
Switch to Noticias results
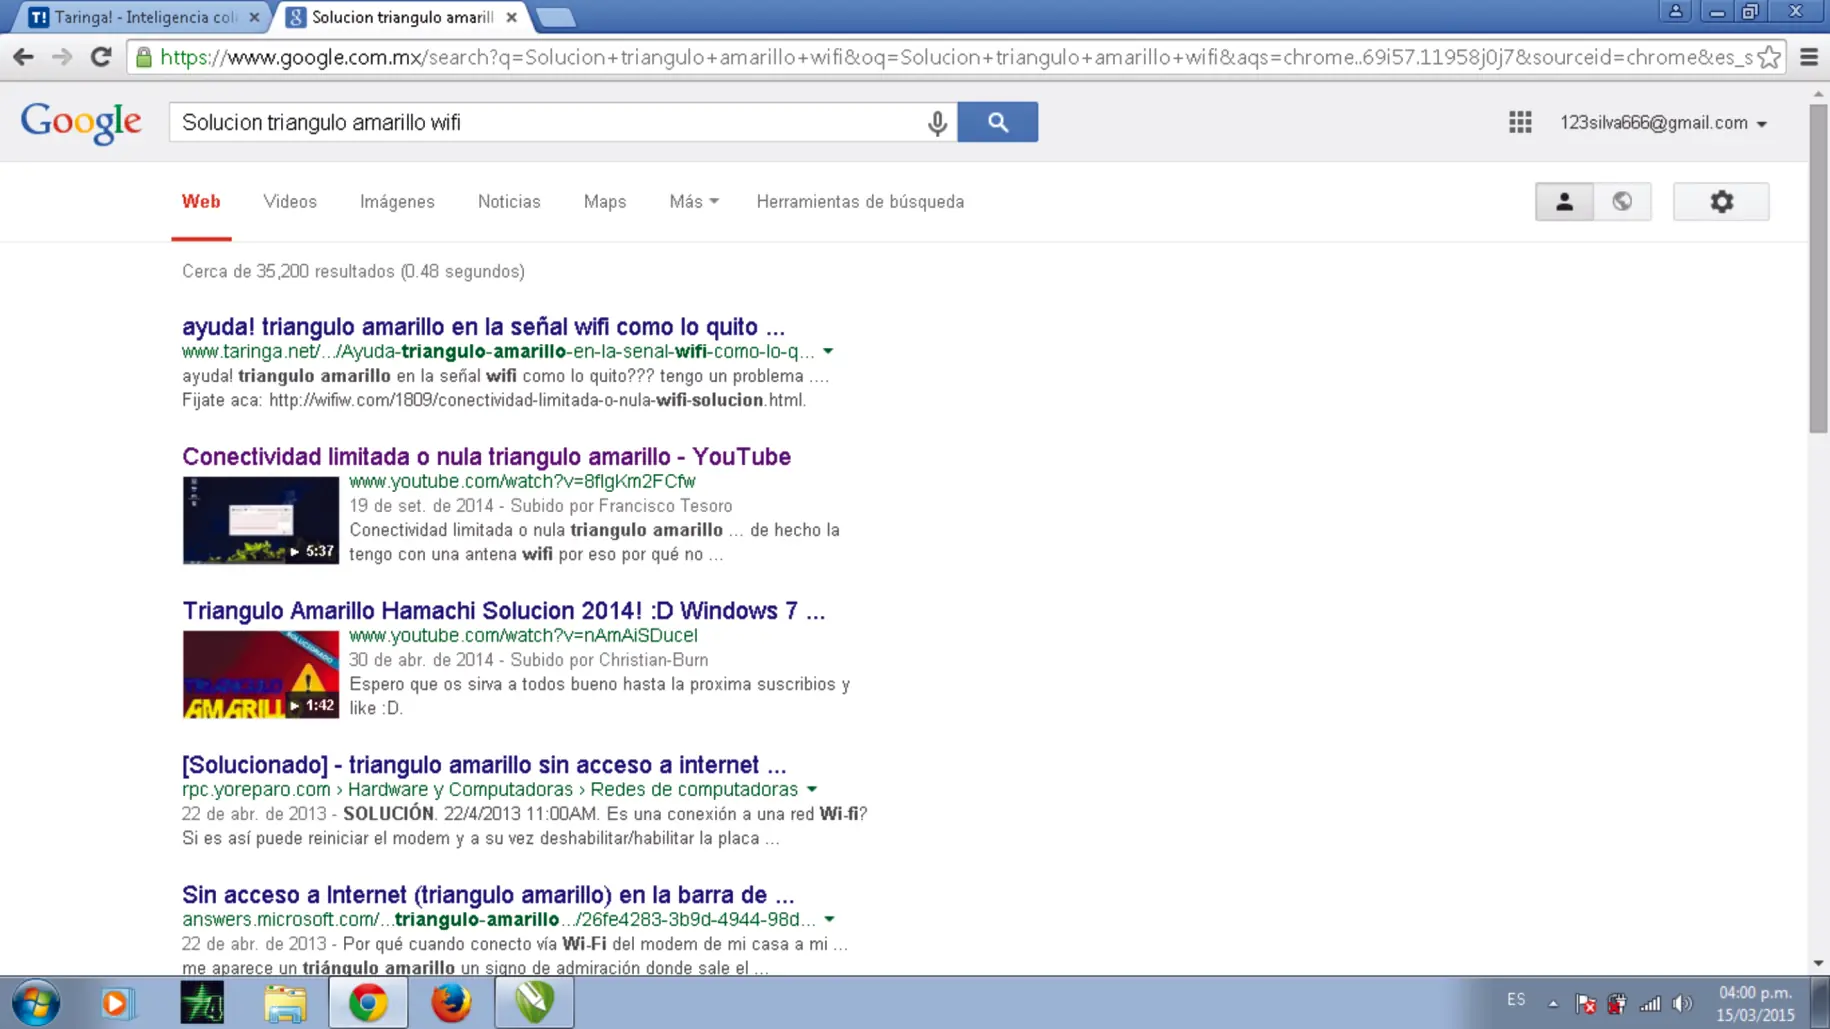[x=509, y=201]
